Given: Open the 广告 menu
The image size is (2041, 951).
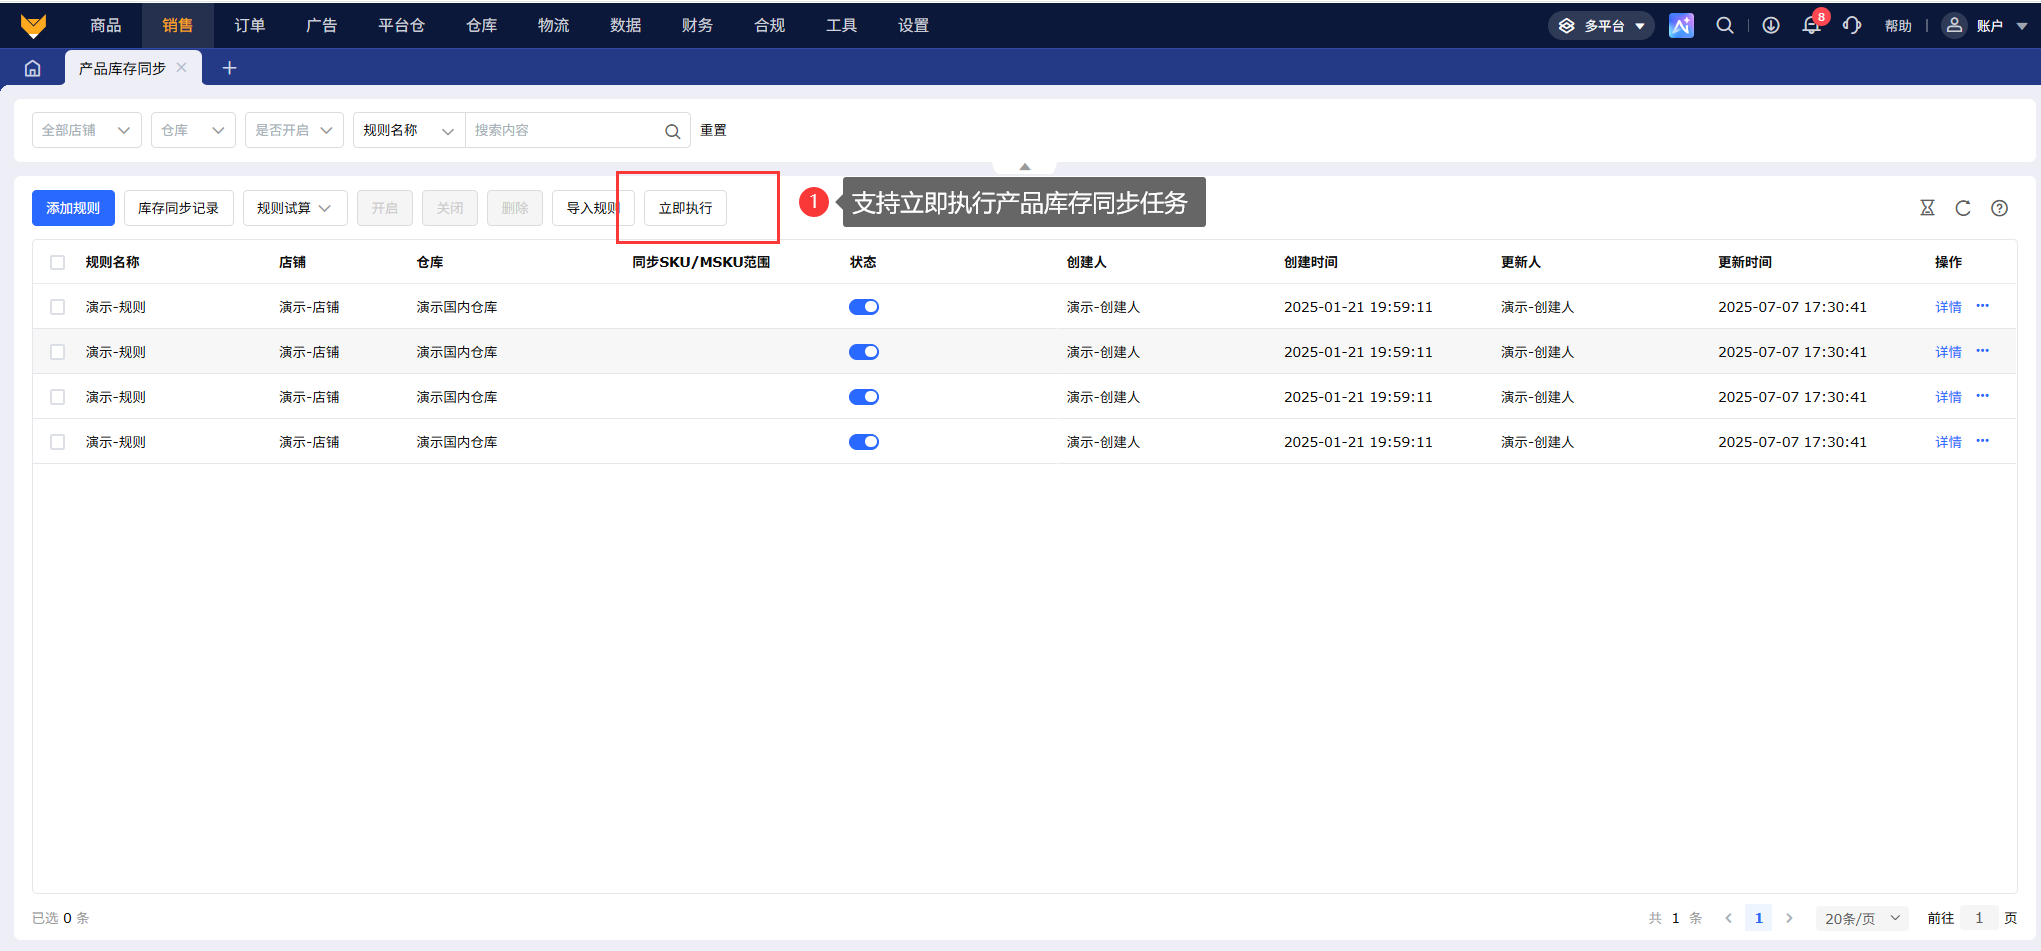Looking at the screenshot, I should [321, 25].
